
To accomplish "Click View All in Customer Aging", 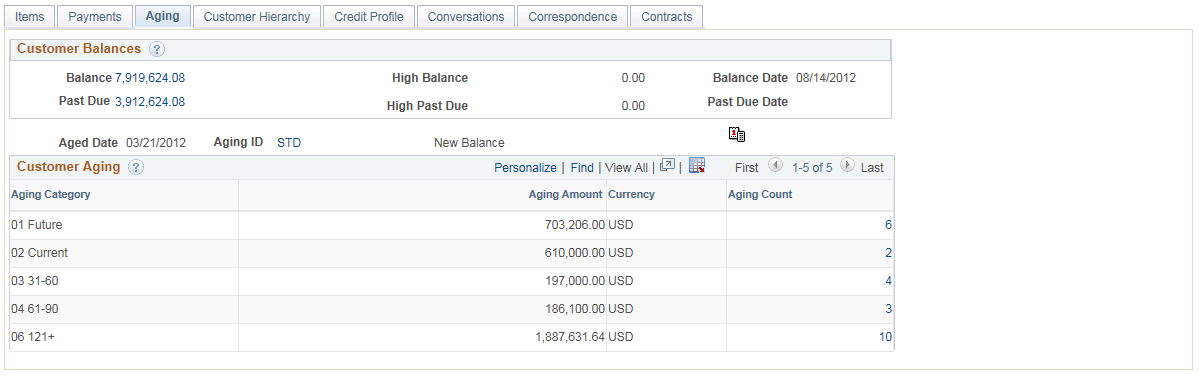I will tap(626, 167).
